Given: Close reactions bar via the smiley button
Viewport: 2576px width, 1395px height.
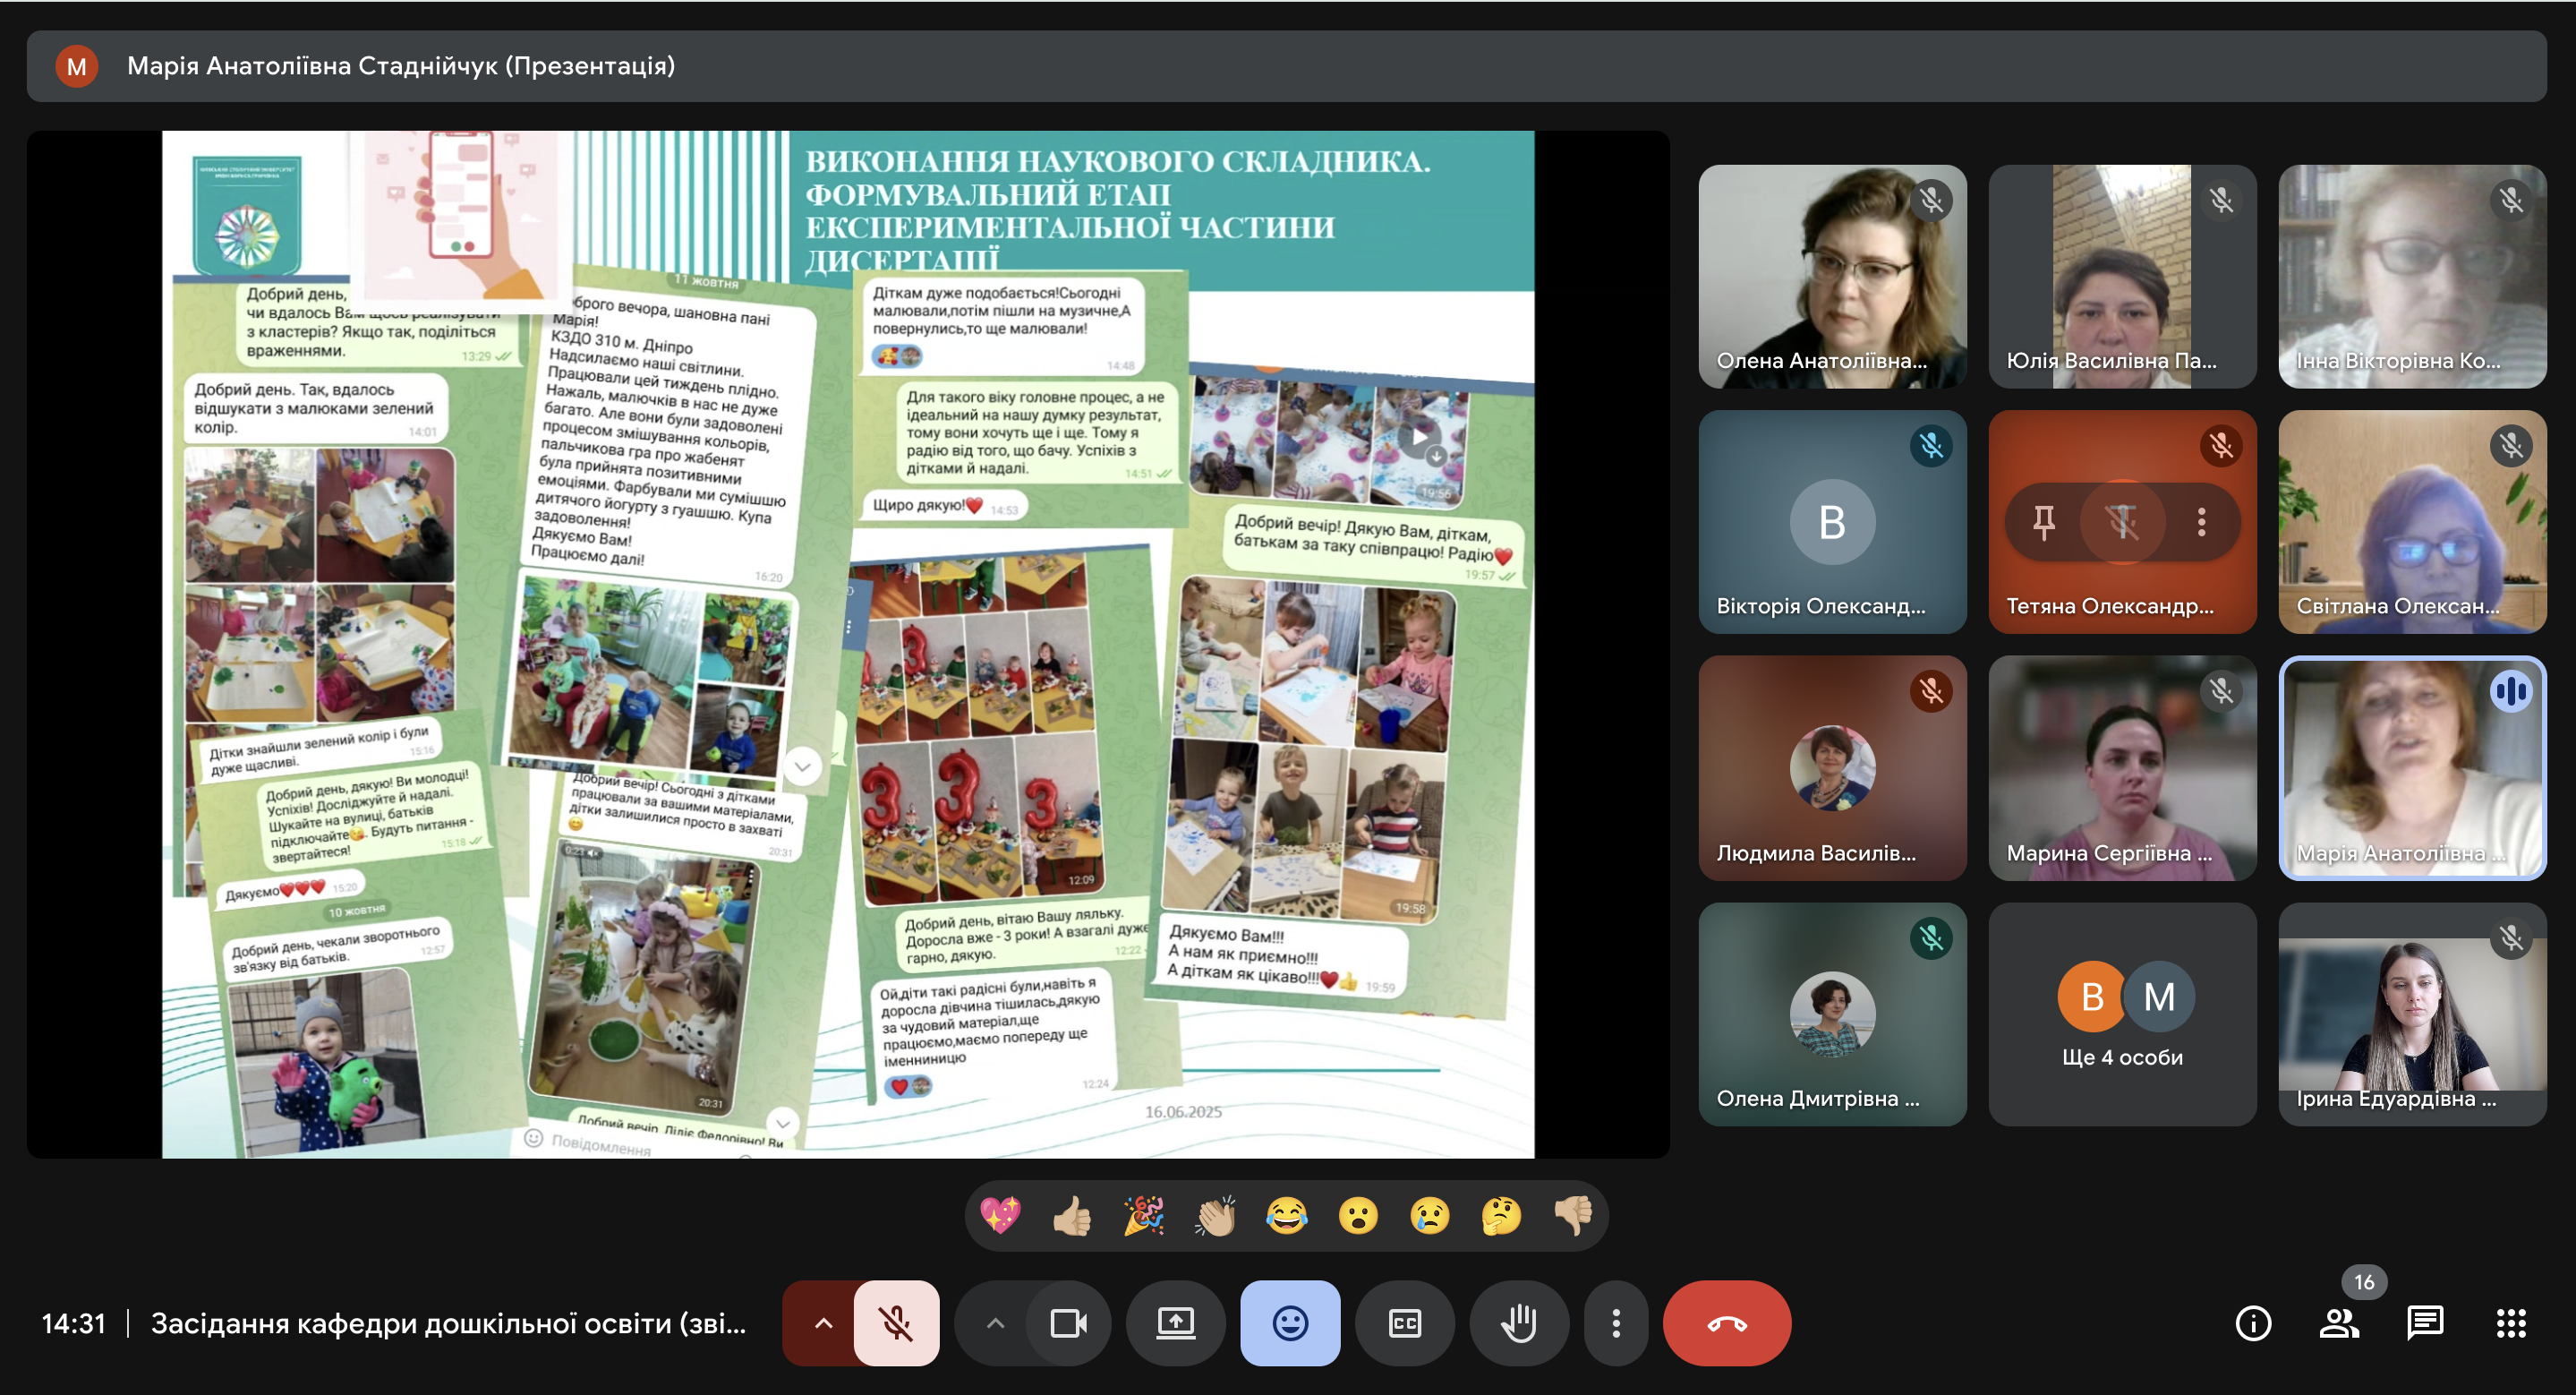Looking at the screenshot, I should tap(1290, 1323).
